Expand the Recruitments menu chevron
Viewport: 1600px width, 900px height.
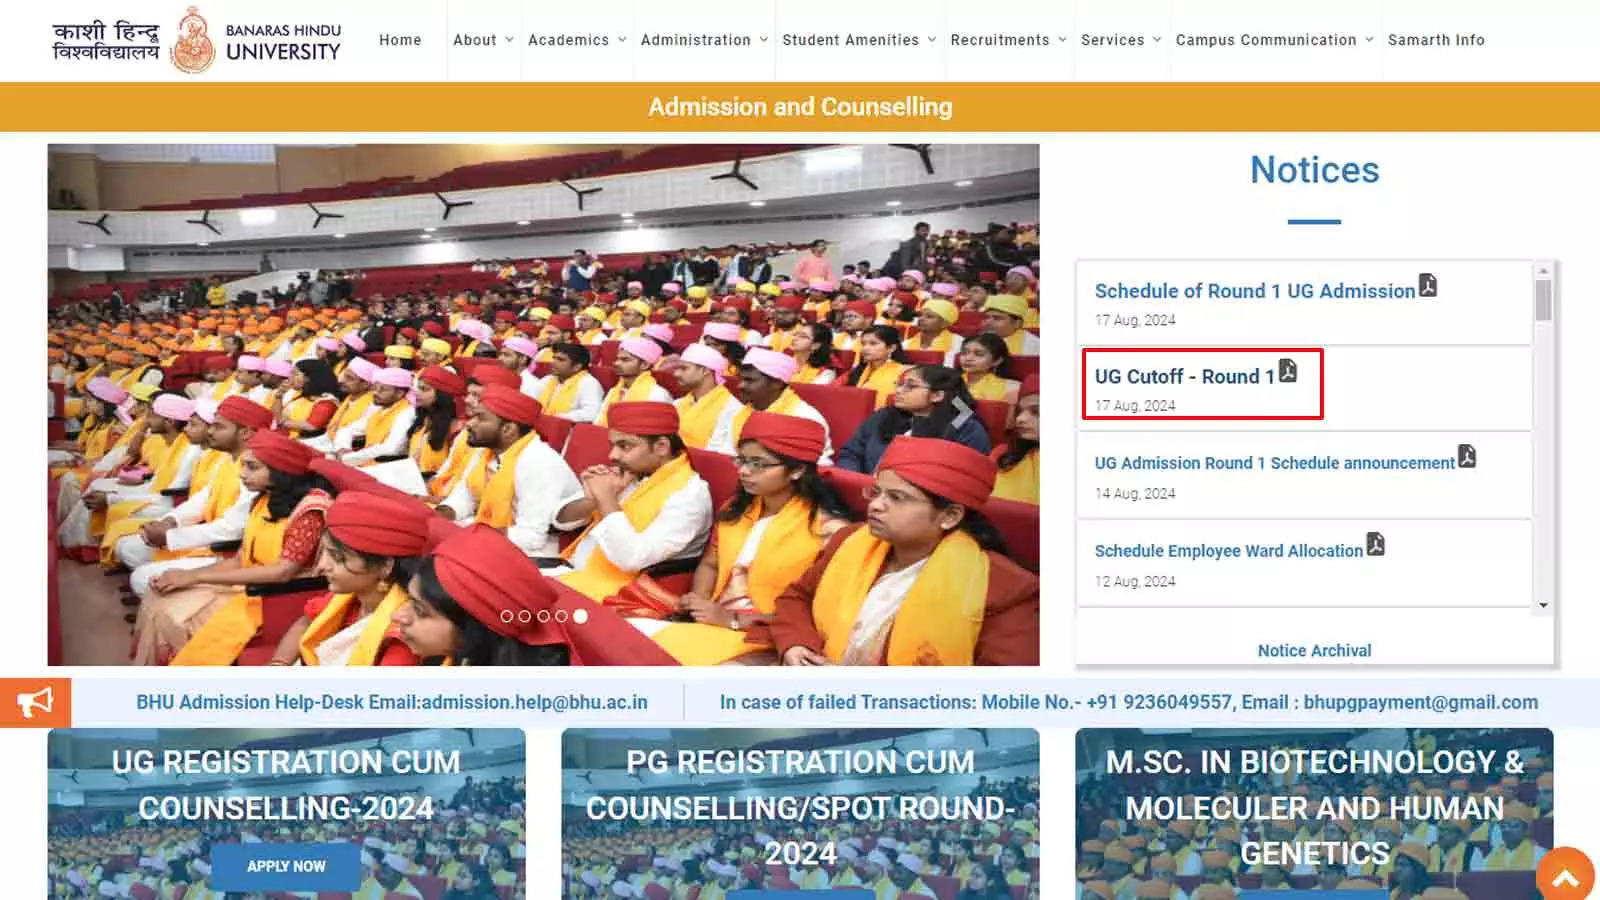(x=1062, y=40)
